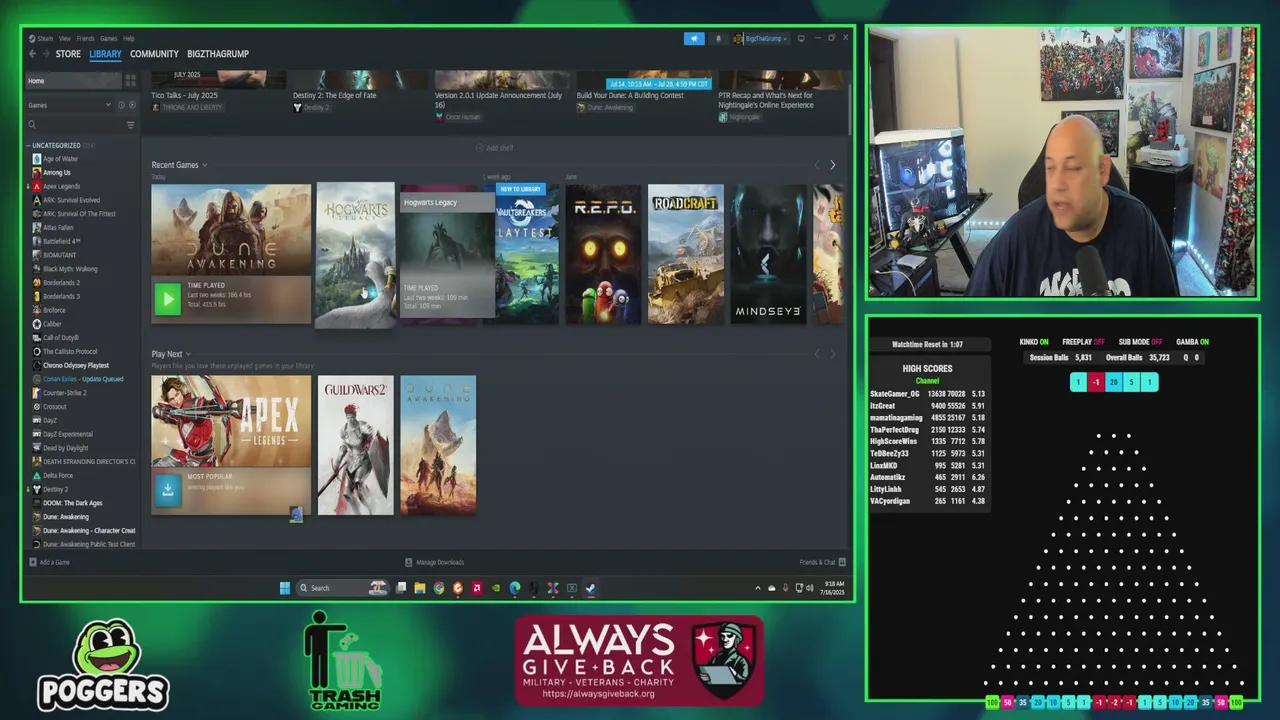Open the MindsEye game cover

pos(768,254)
